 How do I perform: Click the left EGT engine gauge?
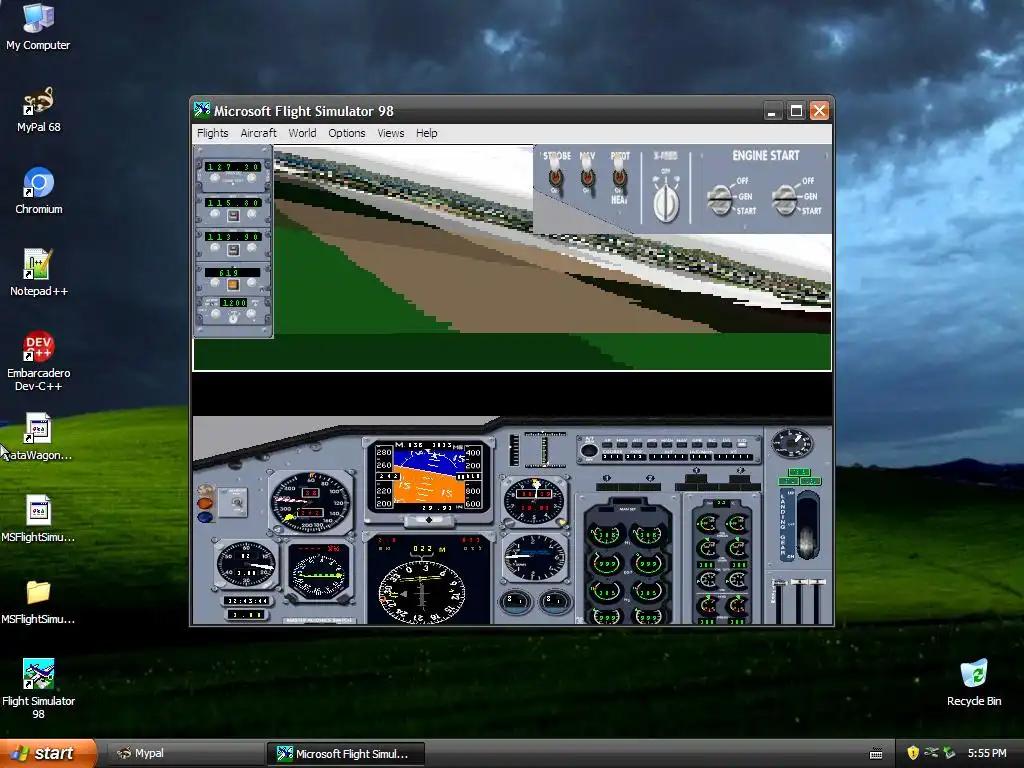[x=605, y=563]
